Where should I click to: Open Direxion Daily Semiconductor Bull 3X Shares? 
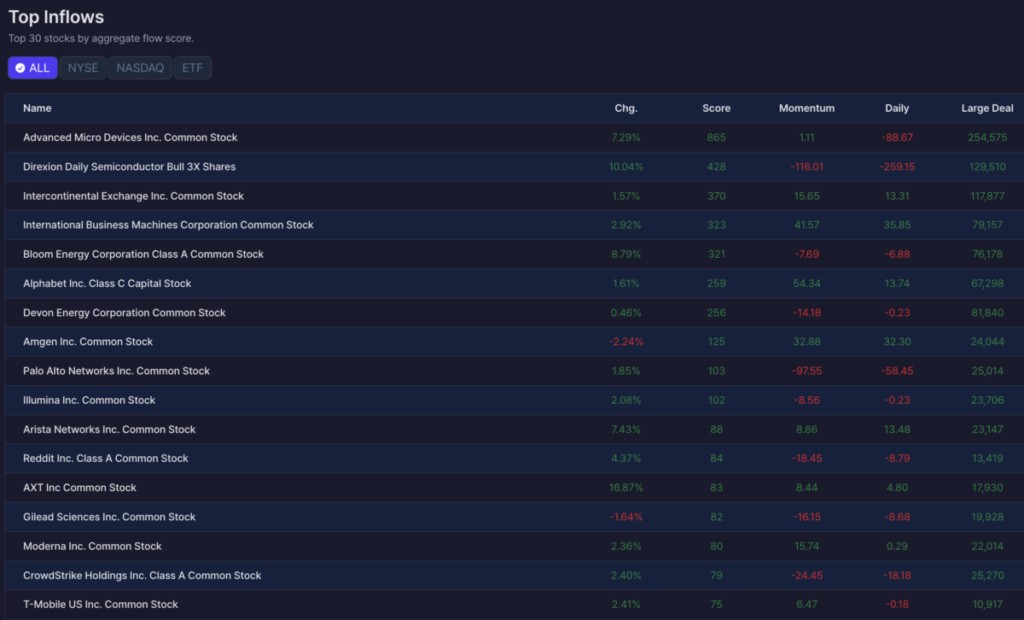(x=514, y=167)
